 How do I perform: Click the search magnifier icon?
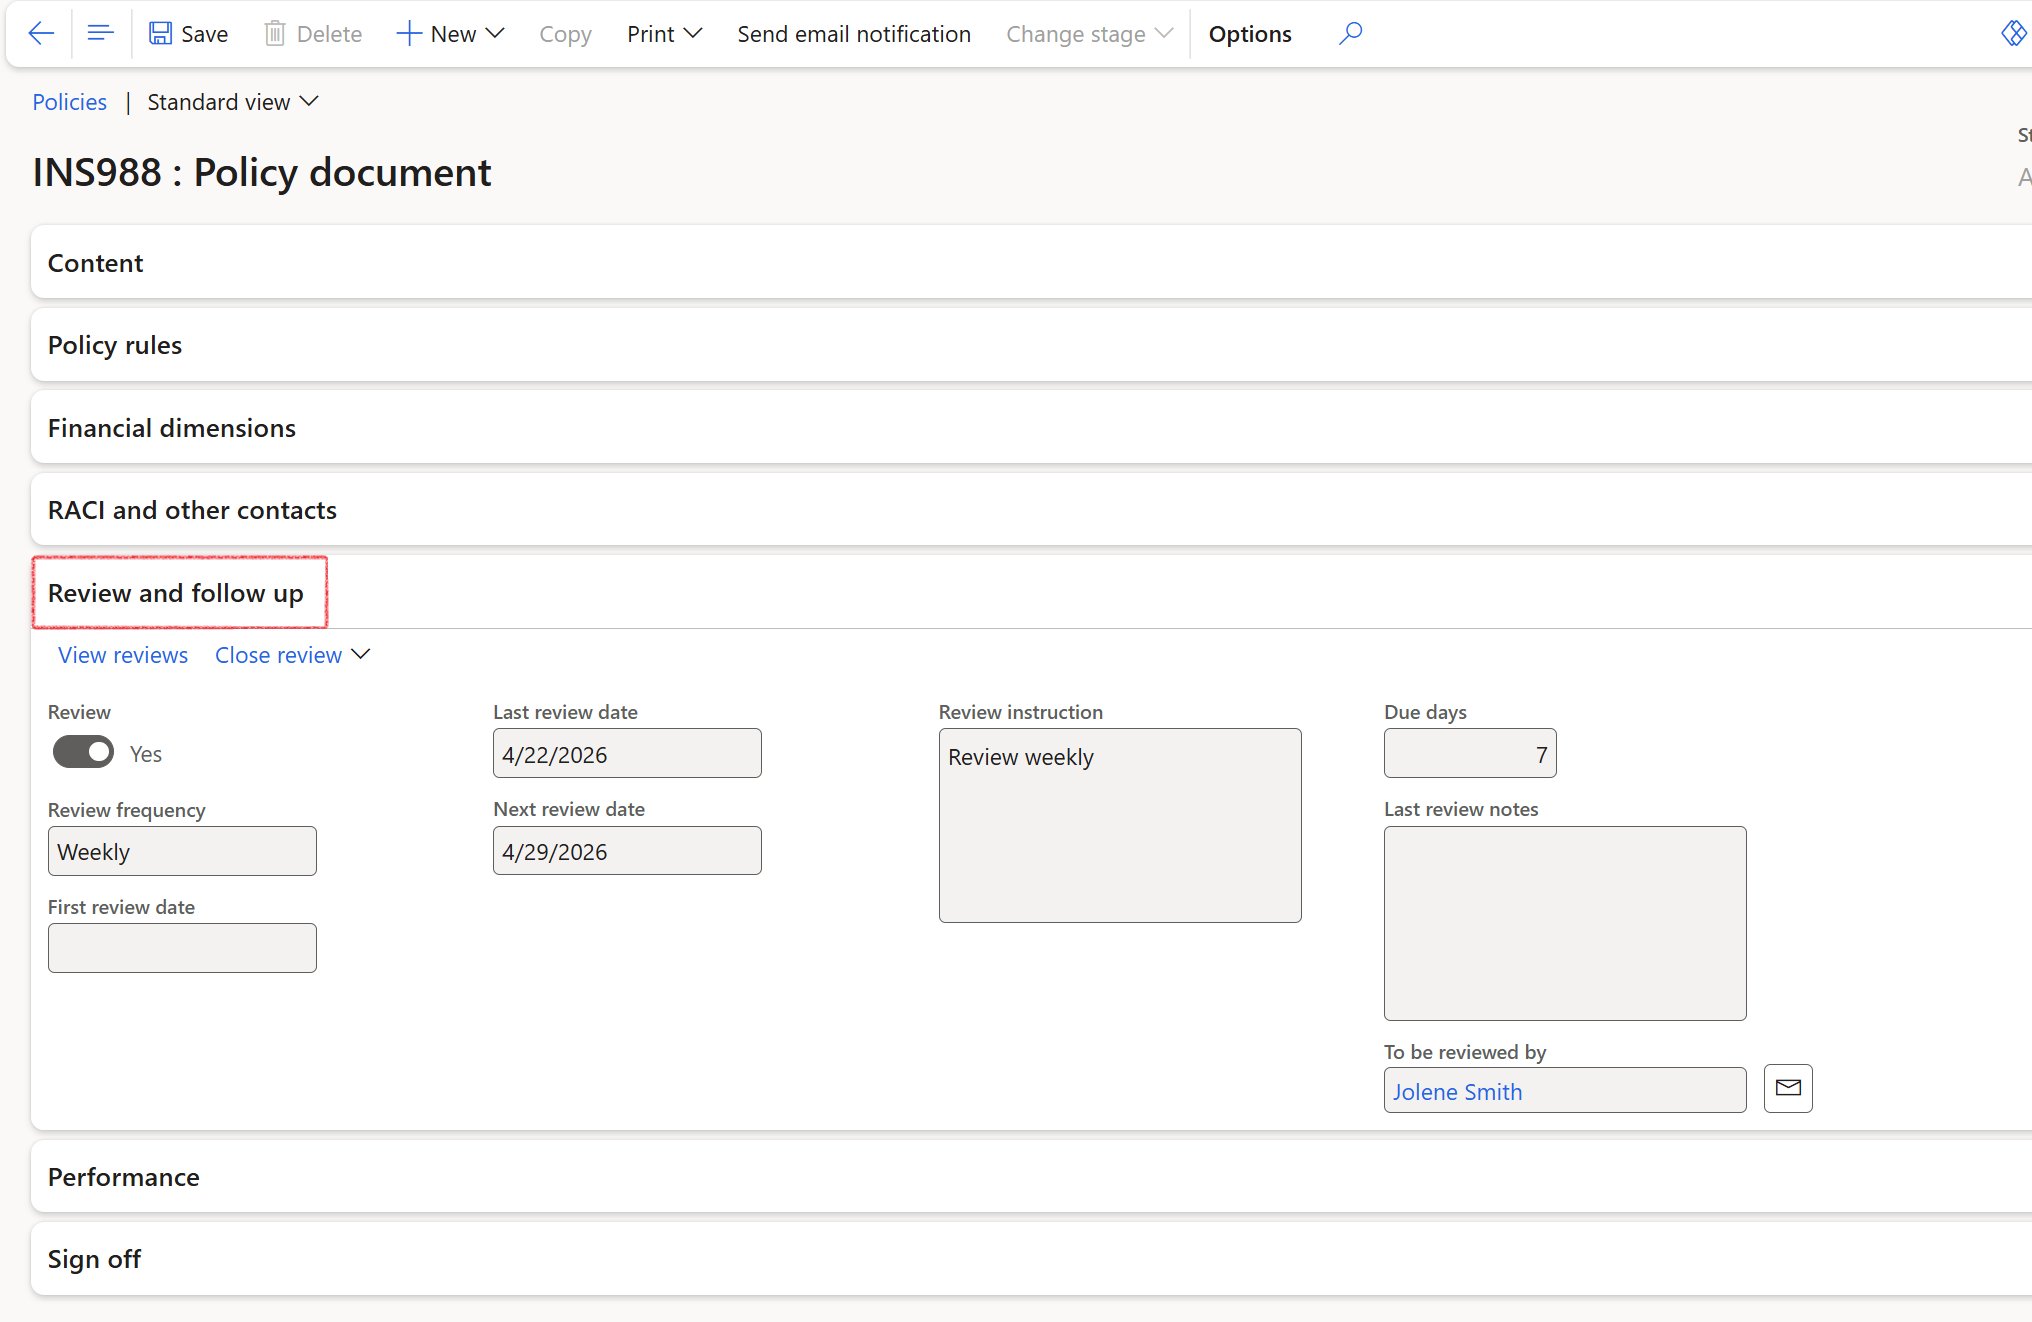point(1350,34)
